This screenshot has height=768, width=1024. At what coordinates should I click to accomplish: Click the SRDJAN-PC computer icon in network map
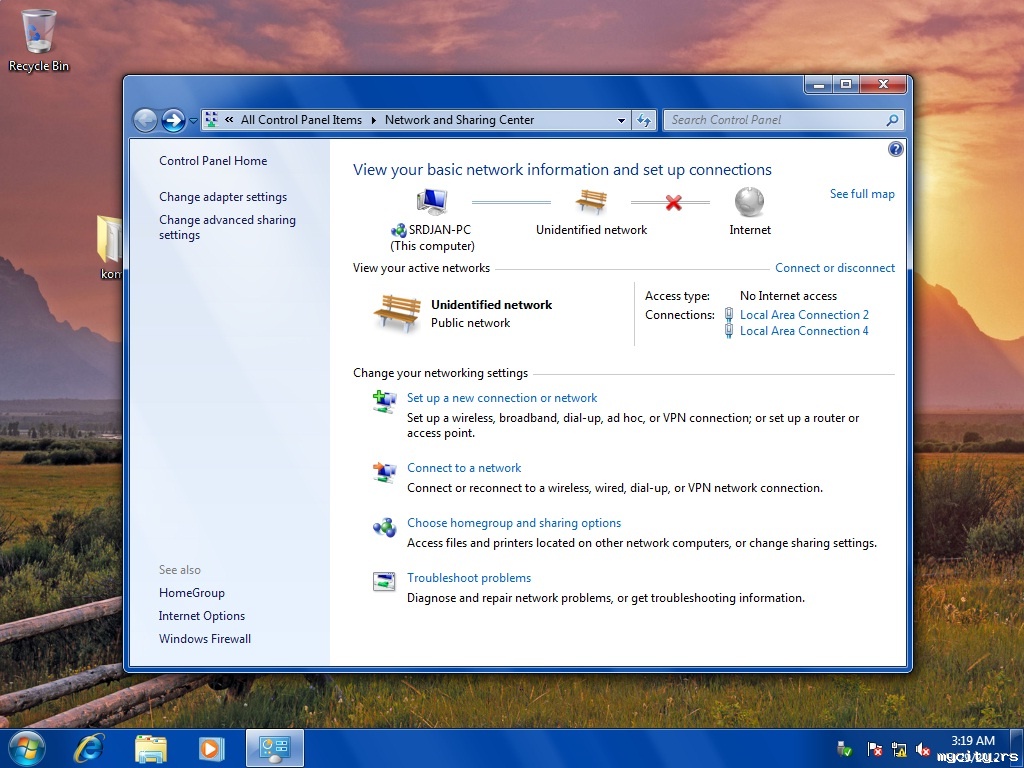point(432,202)
